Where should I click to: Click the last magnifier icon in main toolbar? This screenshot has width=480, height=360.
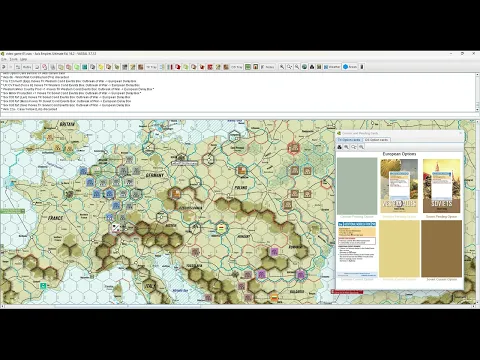coord(297,67)
